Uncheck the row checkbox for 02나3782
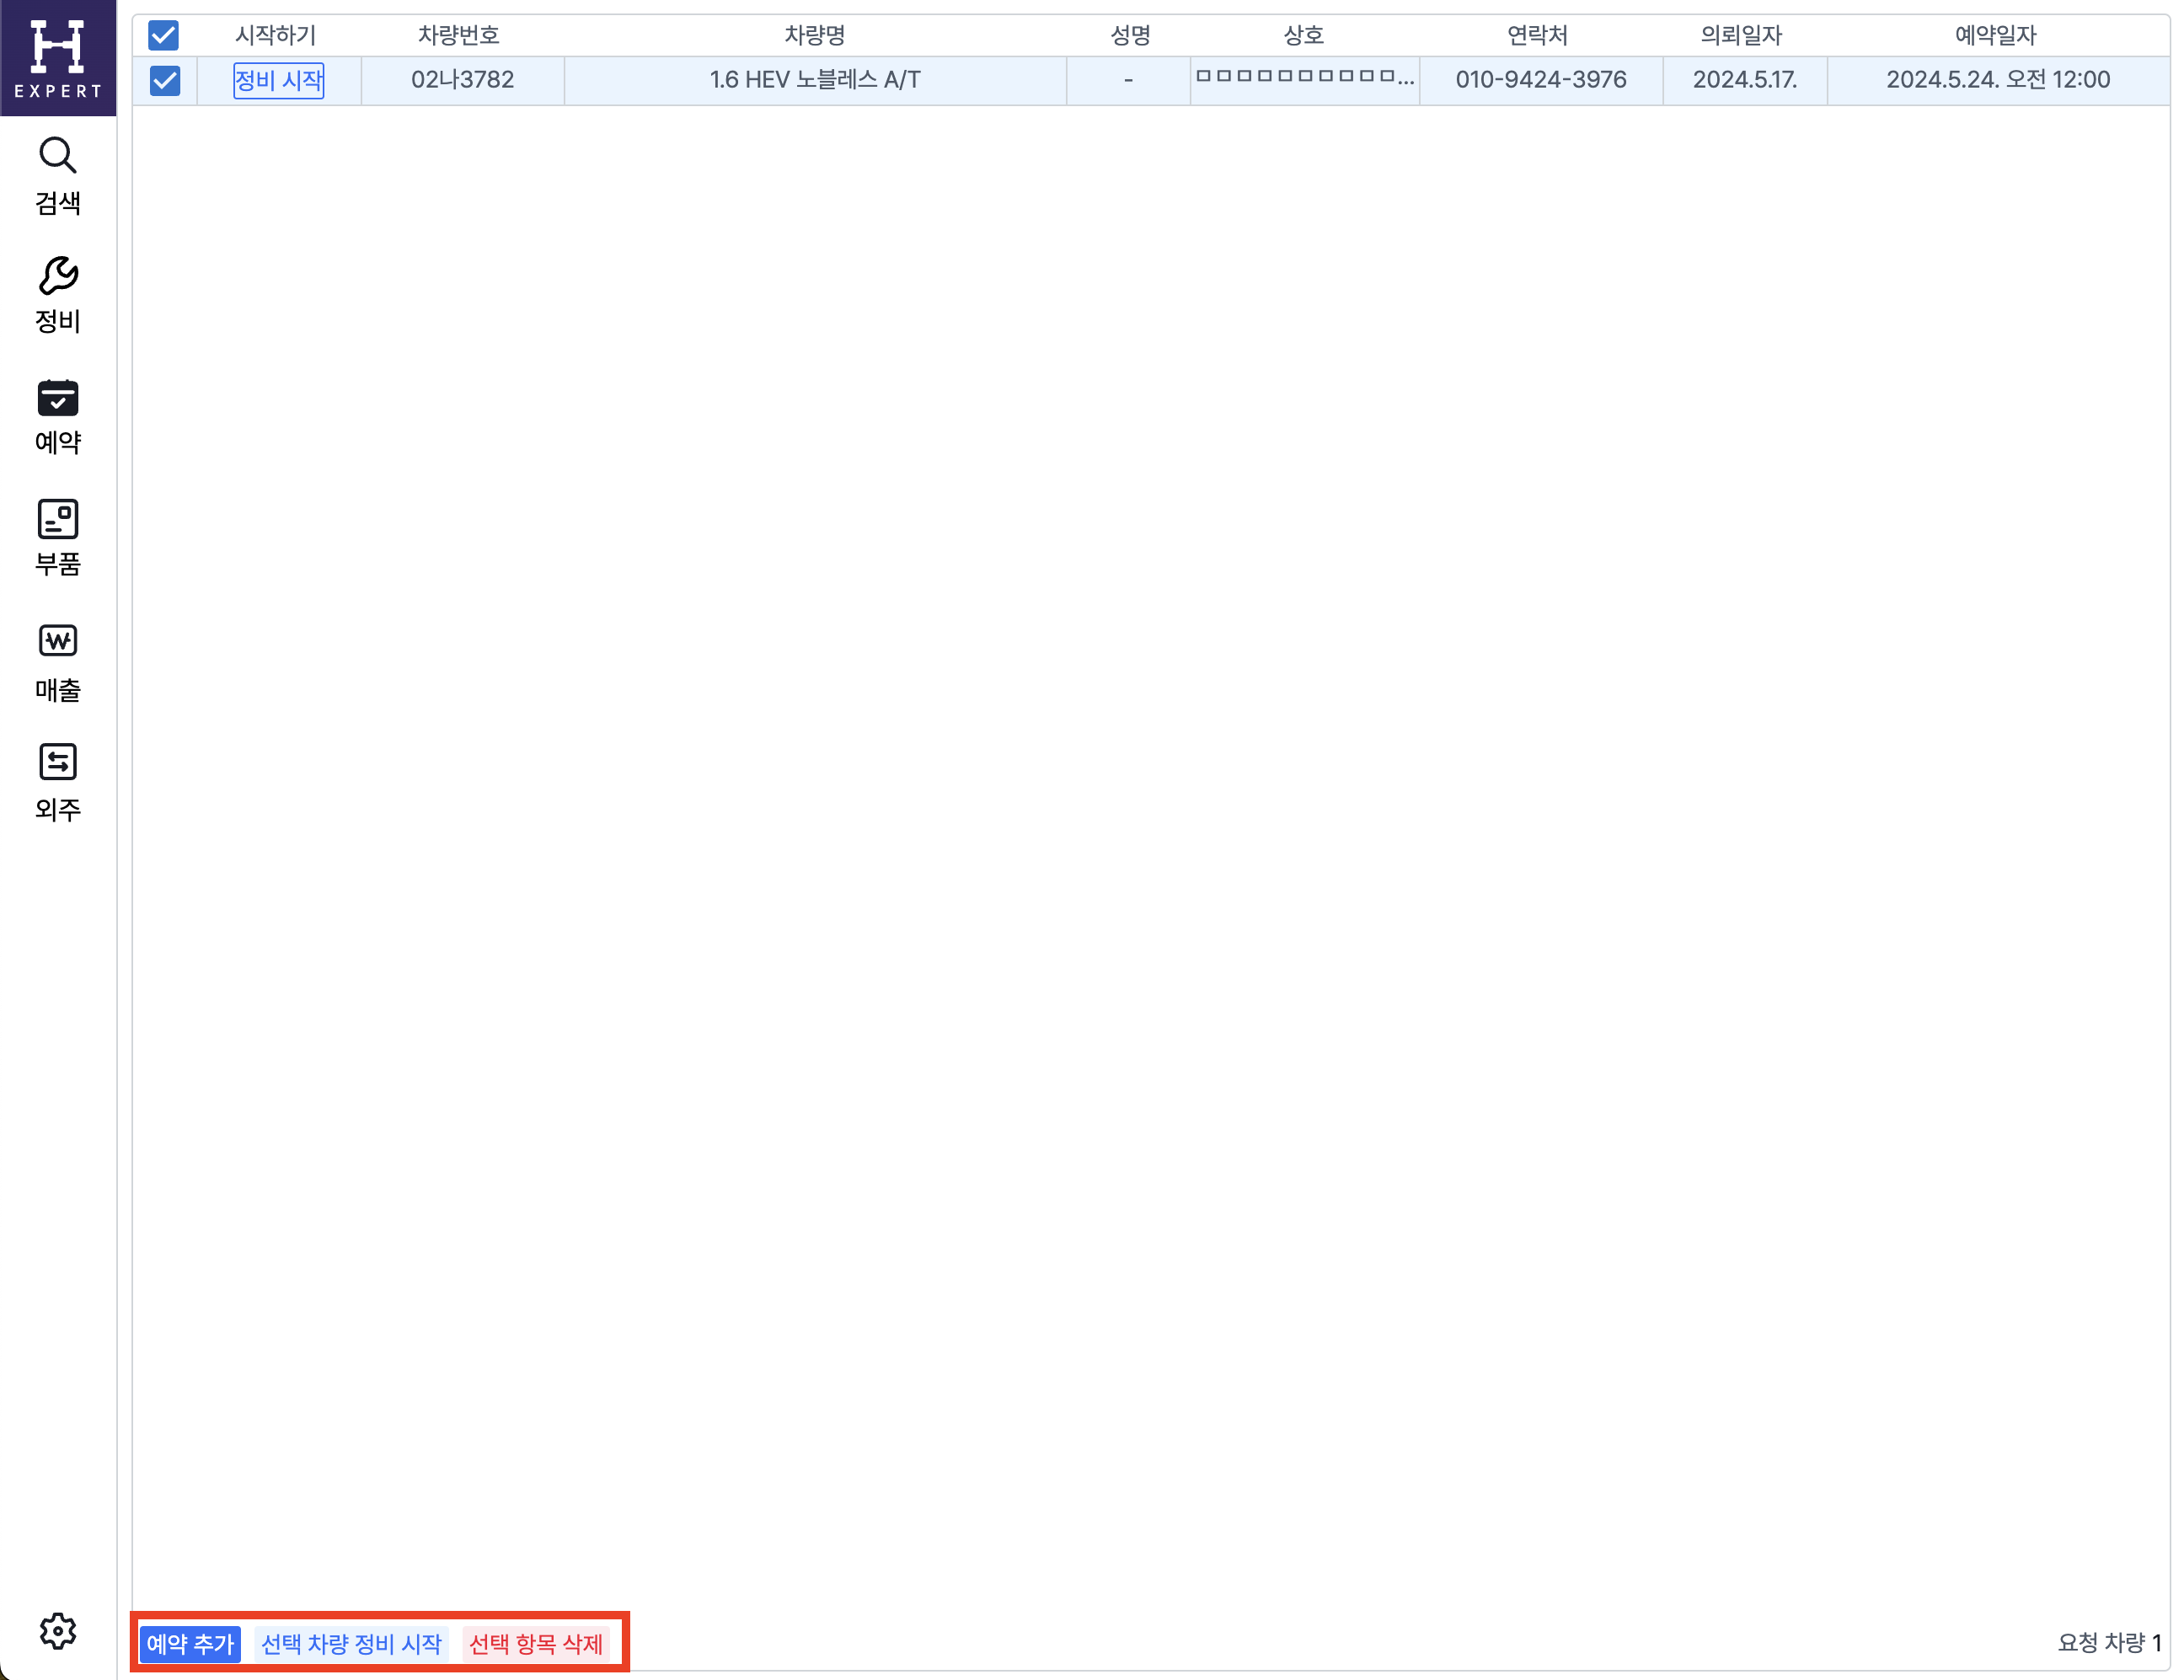The image size is (2184, 1680). [165, 80]
